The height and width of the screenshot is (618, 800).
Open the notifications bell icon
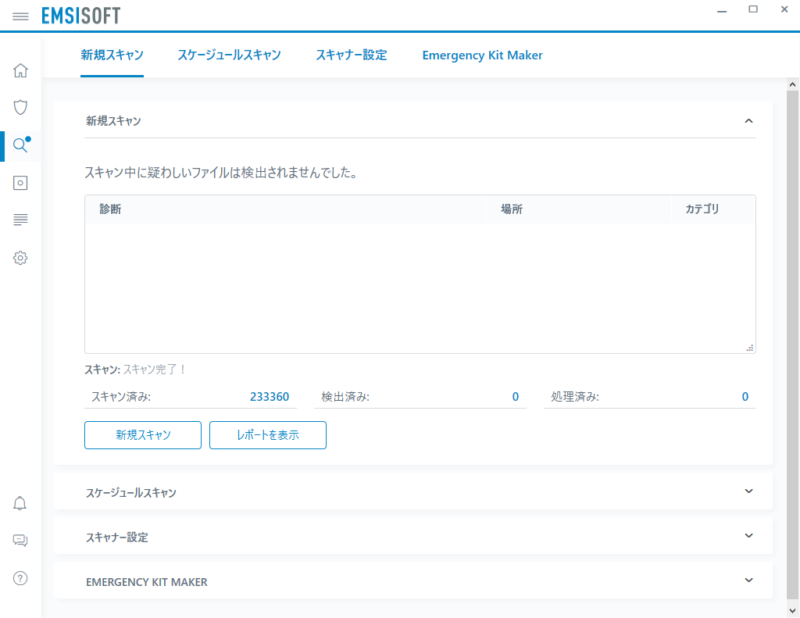tap(20, 503)
